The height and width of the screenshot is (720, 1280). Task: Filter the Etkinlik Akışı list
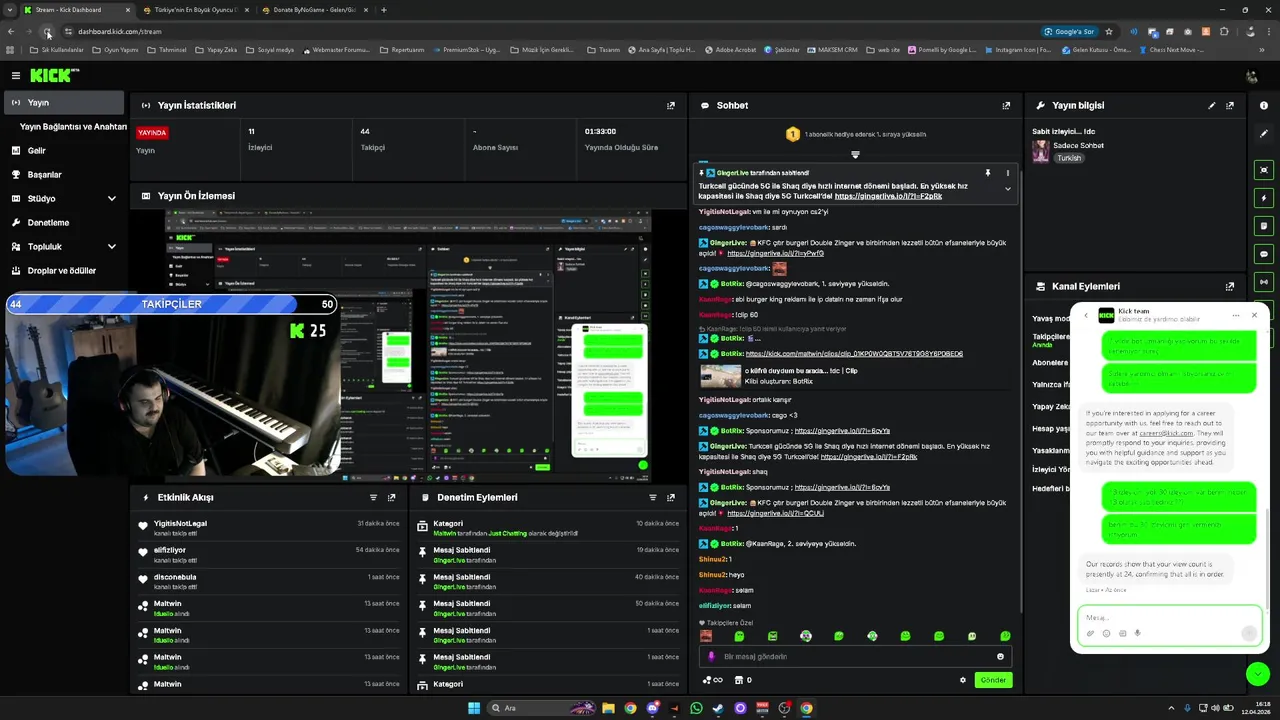tap(373, 497)
